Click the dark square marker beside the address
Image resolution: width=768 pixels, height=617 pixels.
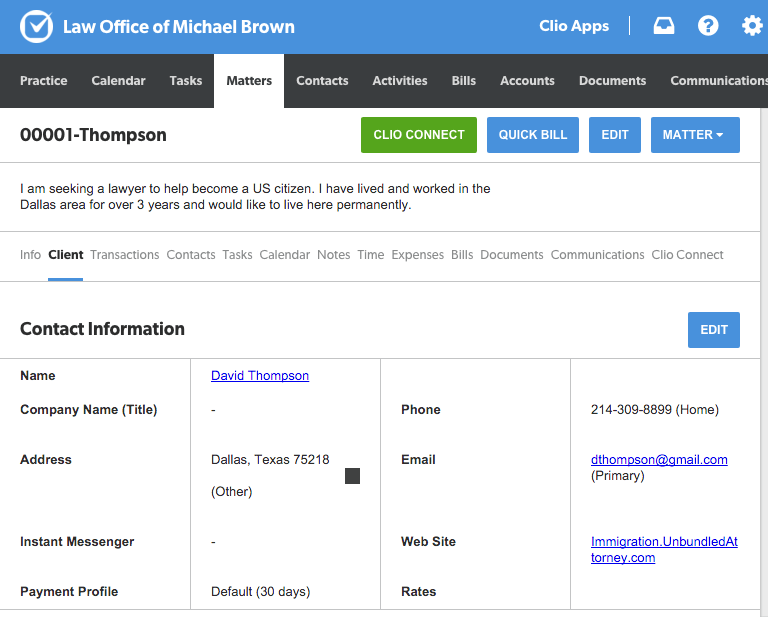click(x=352, y=475)
